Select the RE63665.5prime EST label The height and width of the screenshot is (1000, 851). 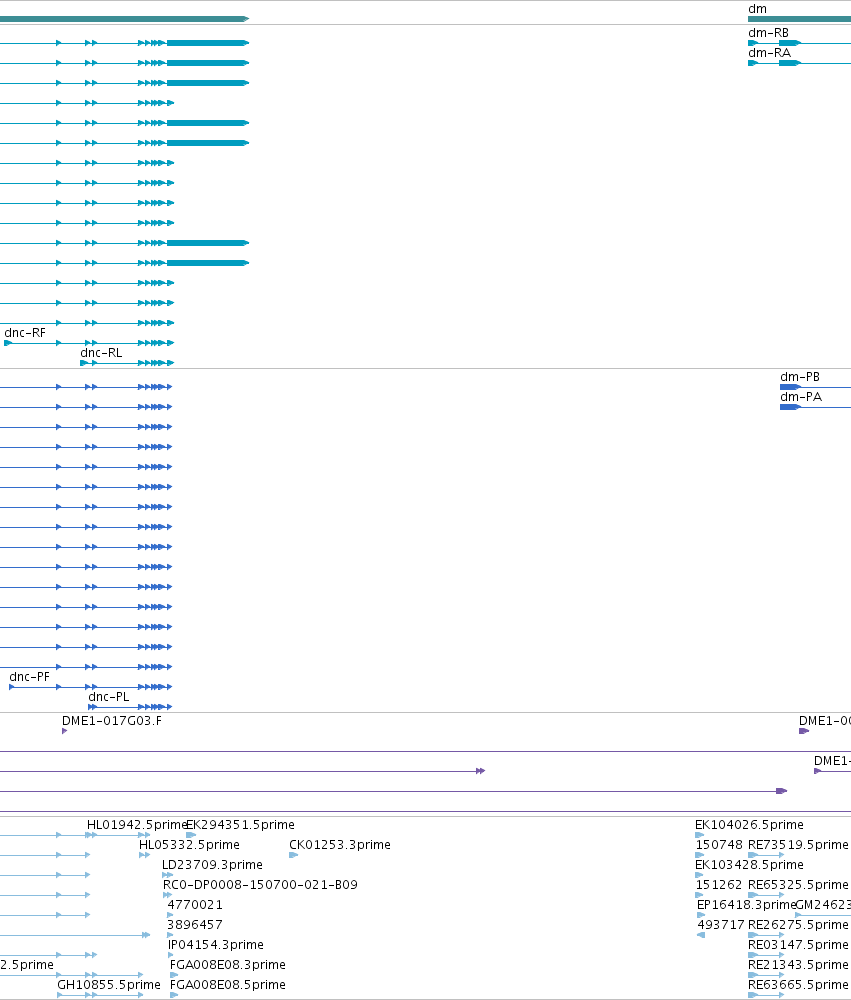(798, 985)
